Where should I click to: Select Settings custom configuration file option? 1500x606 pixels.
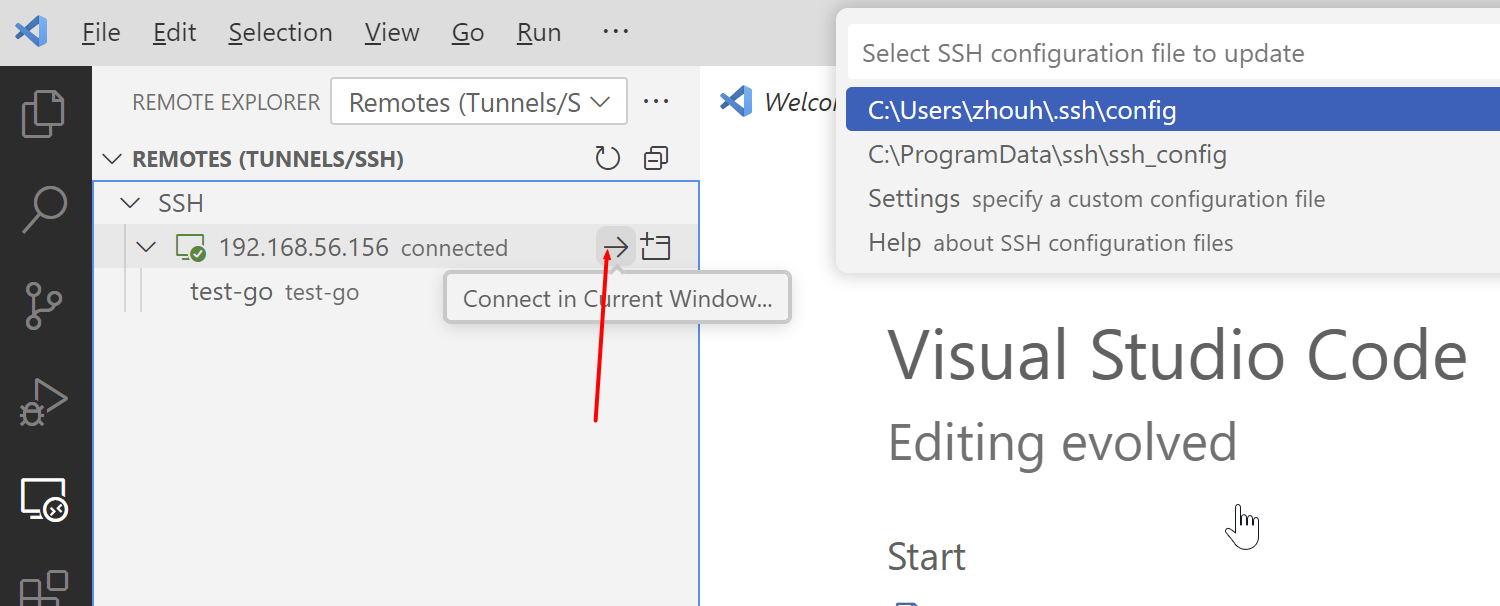click(x=1173, y=199)
